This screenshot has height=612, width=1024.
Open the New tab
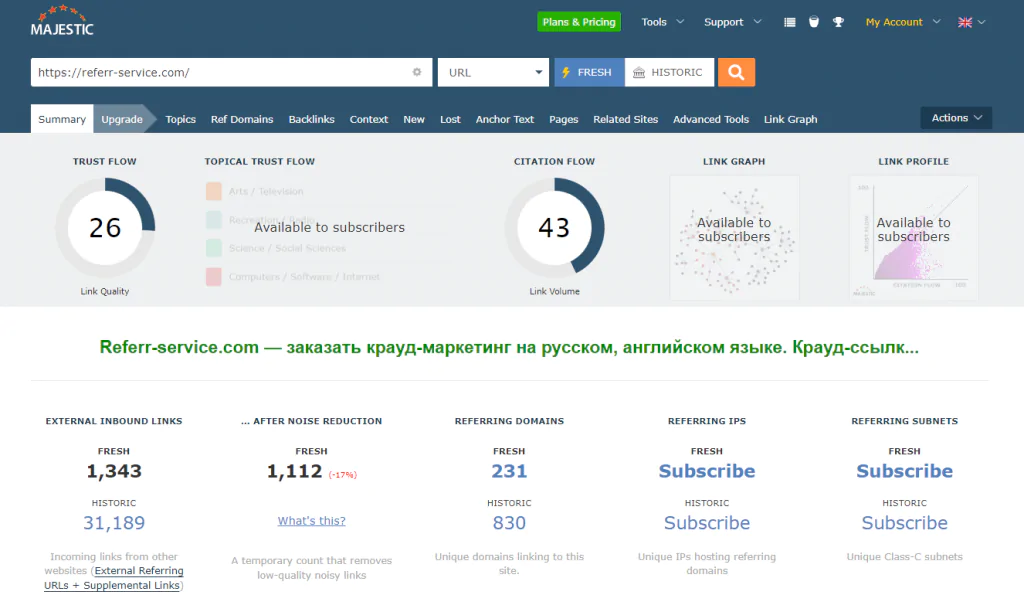413,120
